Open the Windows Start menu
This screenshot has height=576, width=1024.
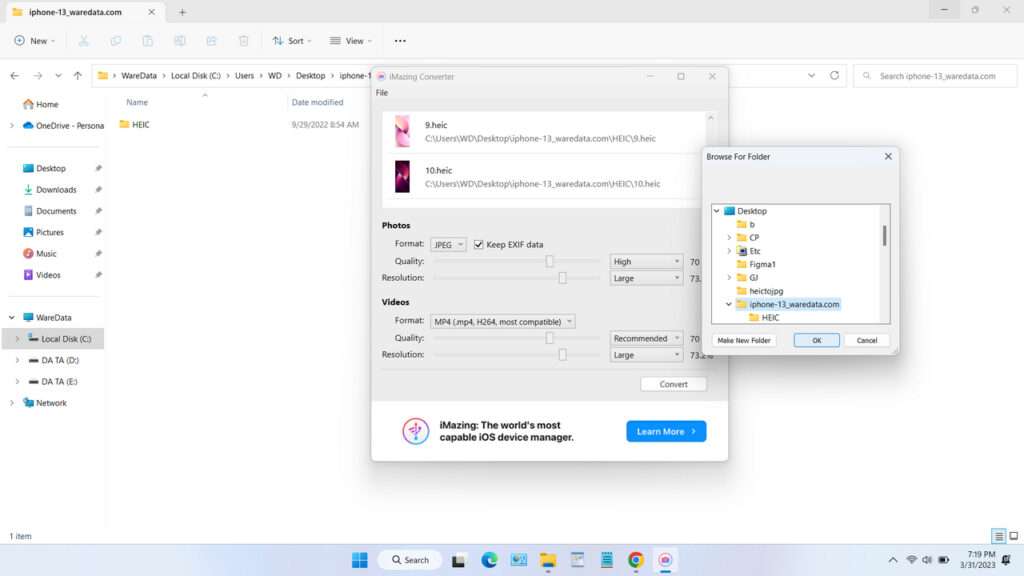pyautogui.click(x=359, y=560)
